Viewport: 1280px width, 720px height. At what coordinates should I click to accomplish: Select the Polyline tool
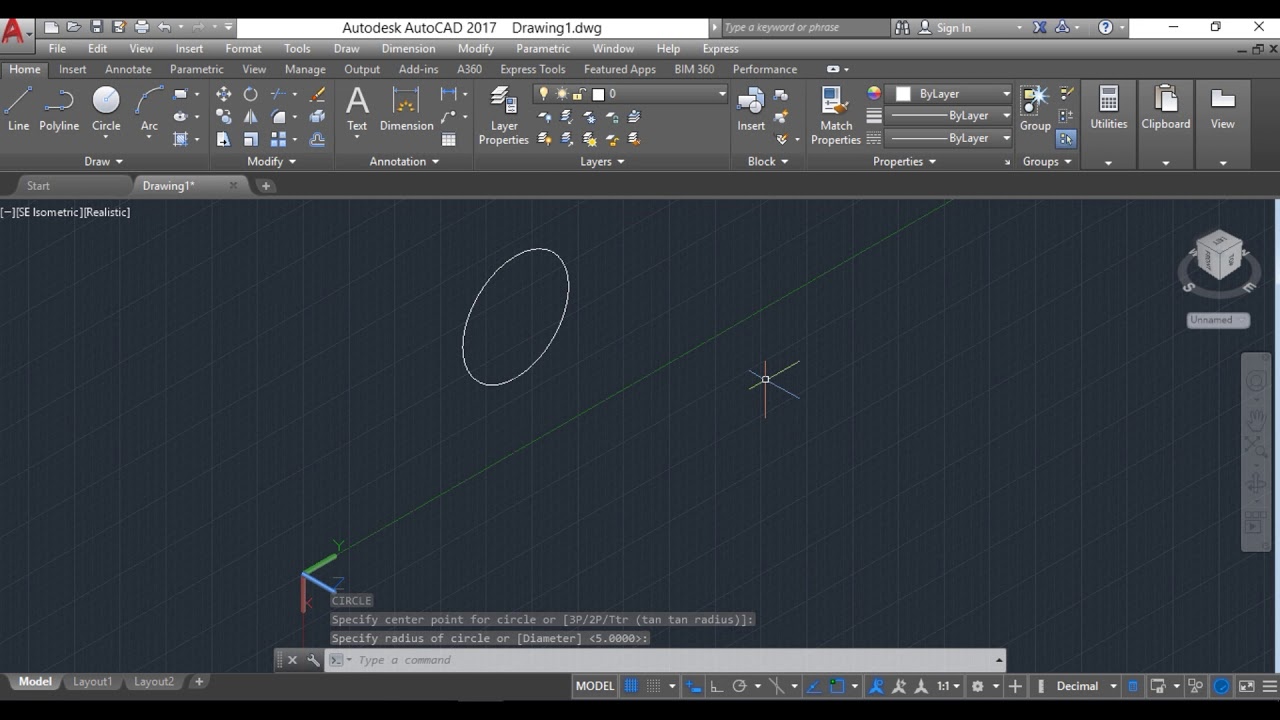coord(59,108)
